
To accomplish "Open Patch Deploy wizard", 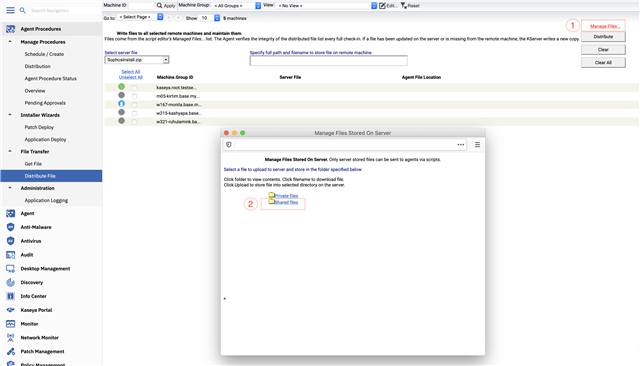I will point(39,127).
